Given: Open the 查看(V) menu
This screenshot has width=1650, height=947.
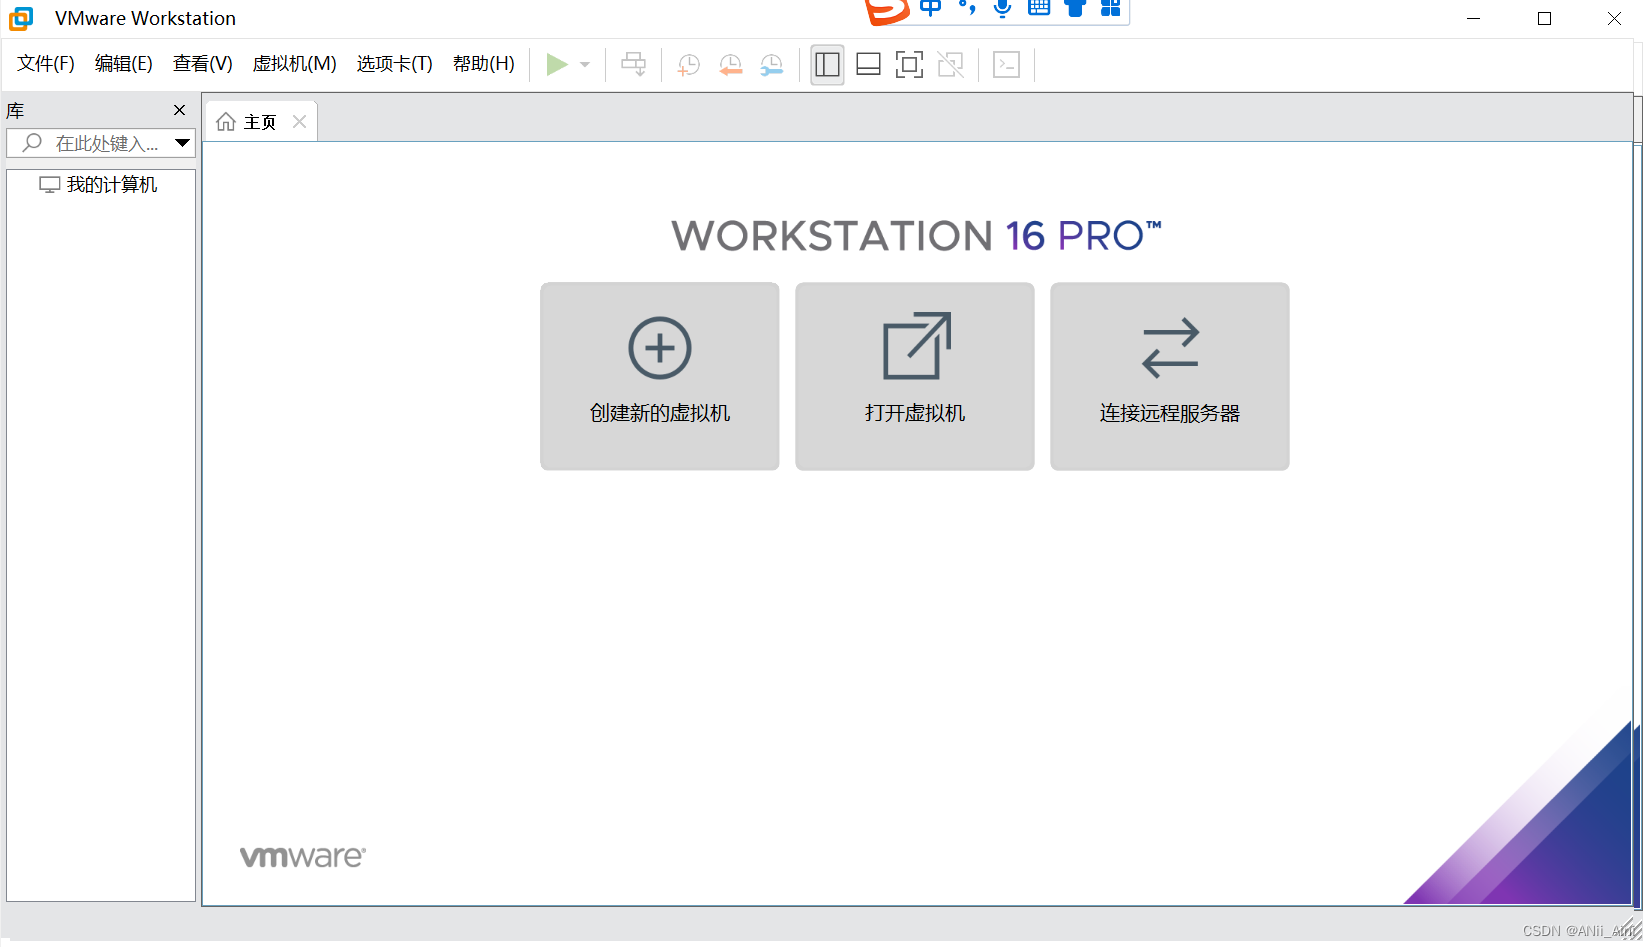Looking at the screenshot, I should click(203, 64).
